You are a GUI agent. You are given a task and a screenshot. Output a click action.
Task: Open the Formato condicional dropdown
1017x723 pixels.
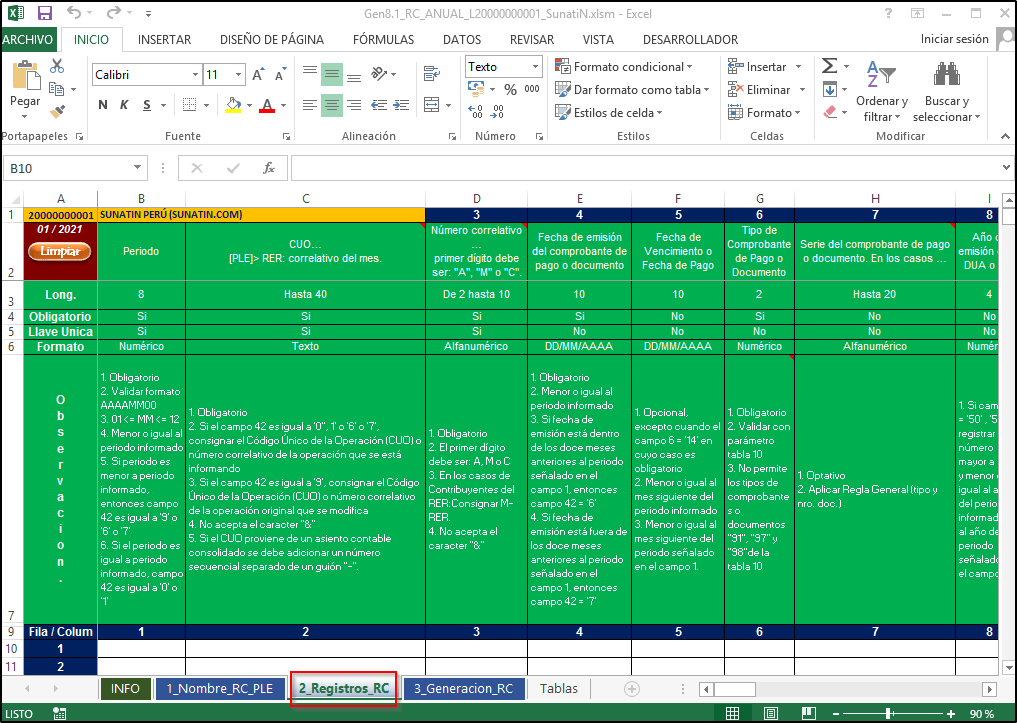pyautogui.click(x=625, y=67)
